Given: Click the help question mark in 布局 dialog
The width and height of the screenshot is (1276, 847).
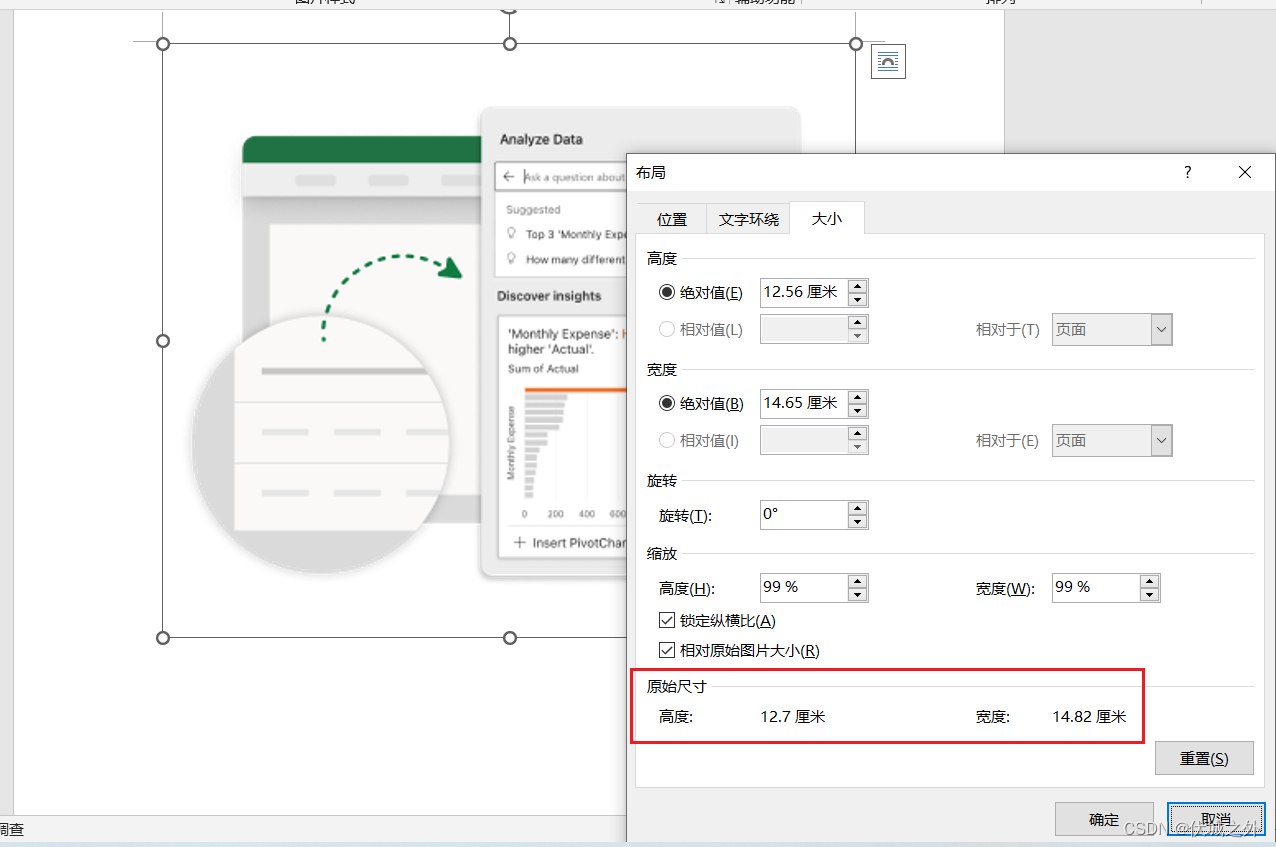Looking at the screenshot, I should click(x=1187, y=172).
